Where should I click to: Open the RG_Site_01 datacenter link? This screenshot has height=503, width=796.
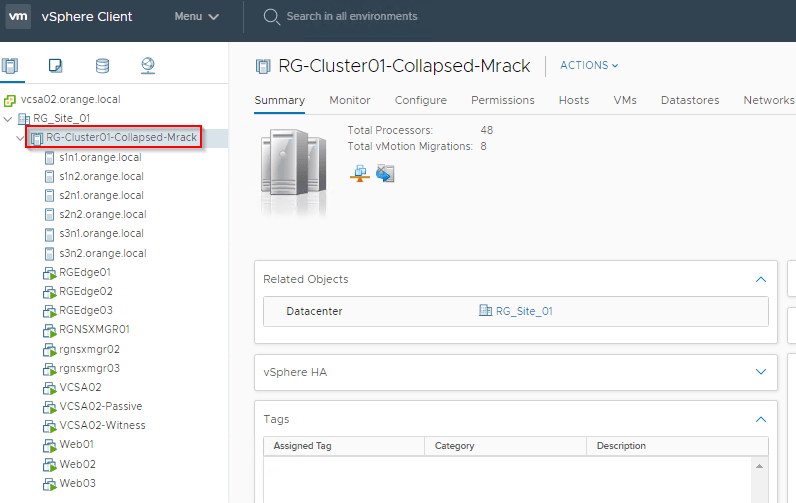click(x=524, y=311)
